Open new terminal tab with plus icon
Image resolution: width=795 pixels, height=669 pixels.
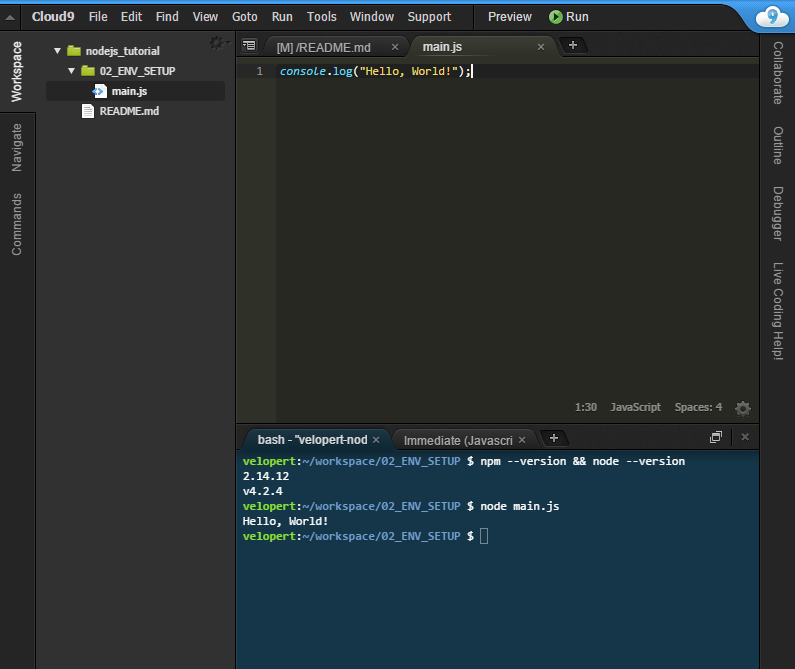[x=553, y=438]
